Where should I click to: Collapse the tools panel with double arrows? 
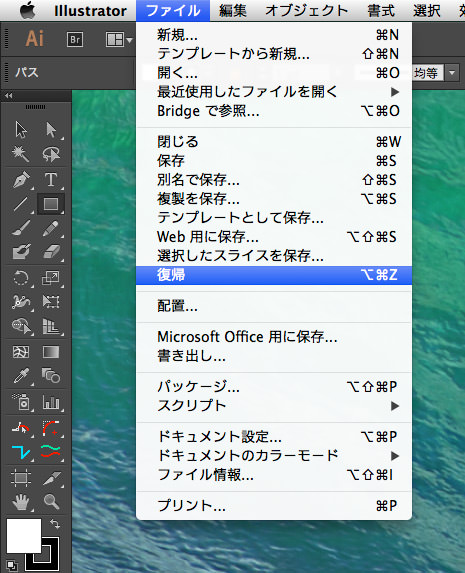point(9,96)
